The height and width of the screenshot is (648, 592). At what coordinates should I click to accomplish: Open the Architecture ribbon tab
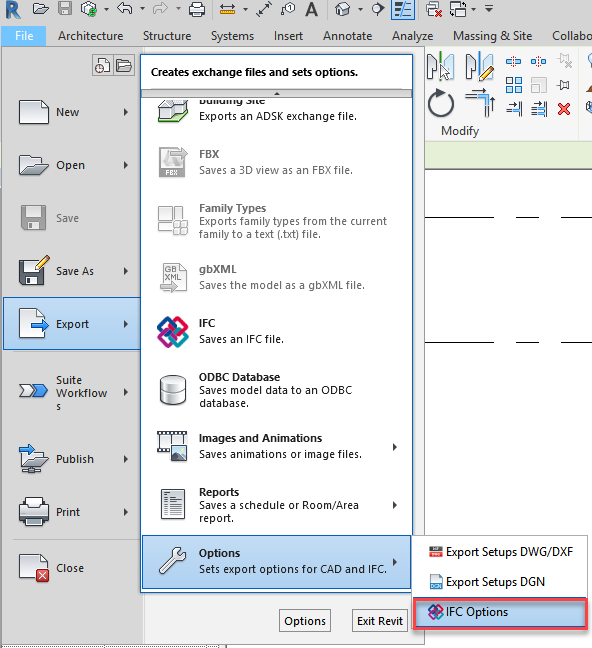91,36
